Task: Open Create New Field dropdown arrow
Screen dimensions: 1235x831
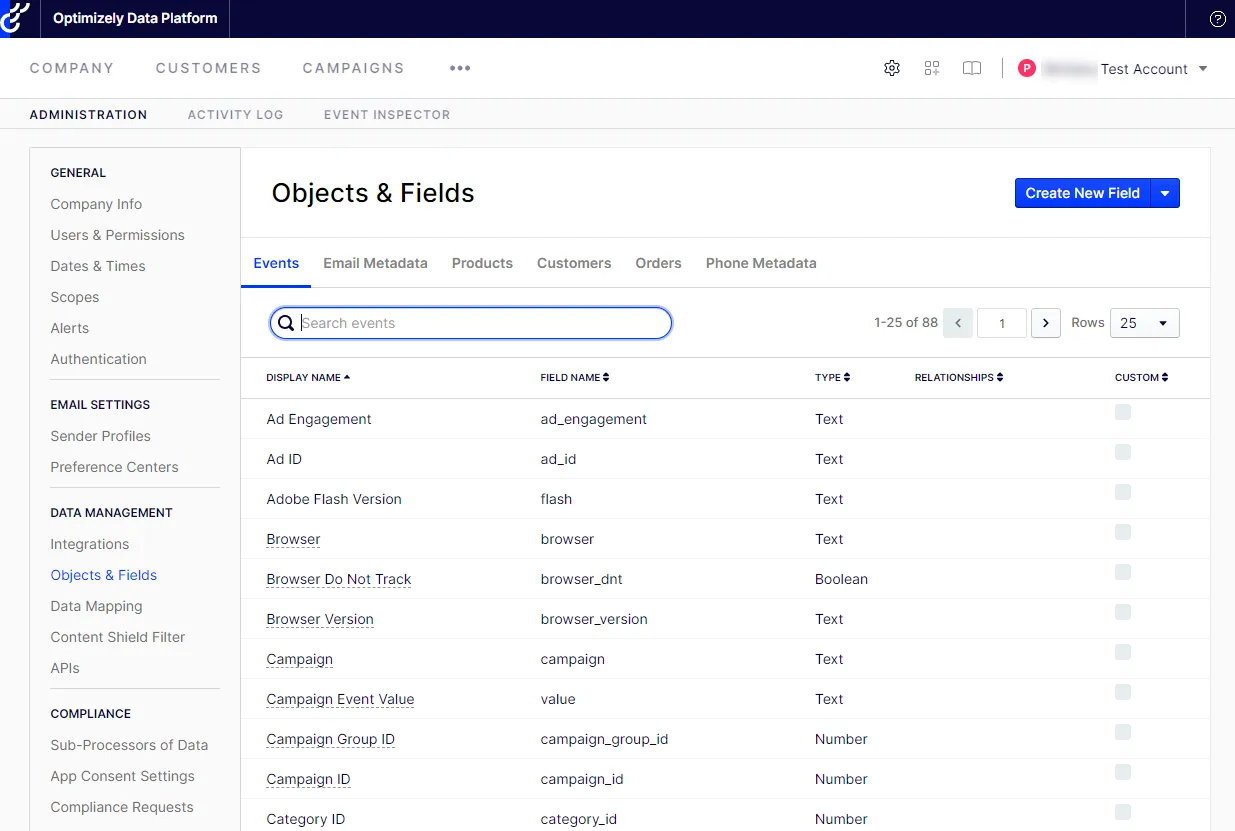Action: click(1165, 193)
